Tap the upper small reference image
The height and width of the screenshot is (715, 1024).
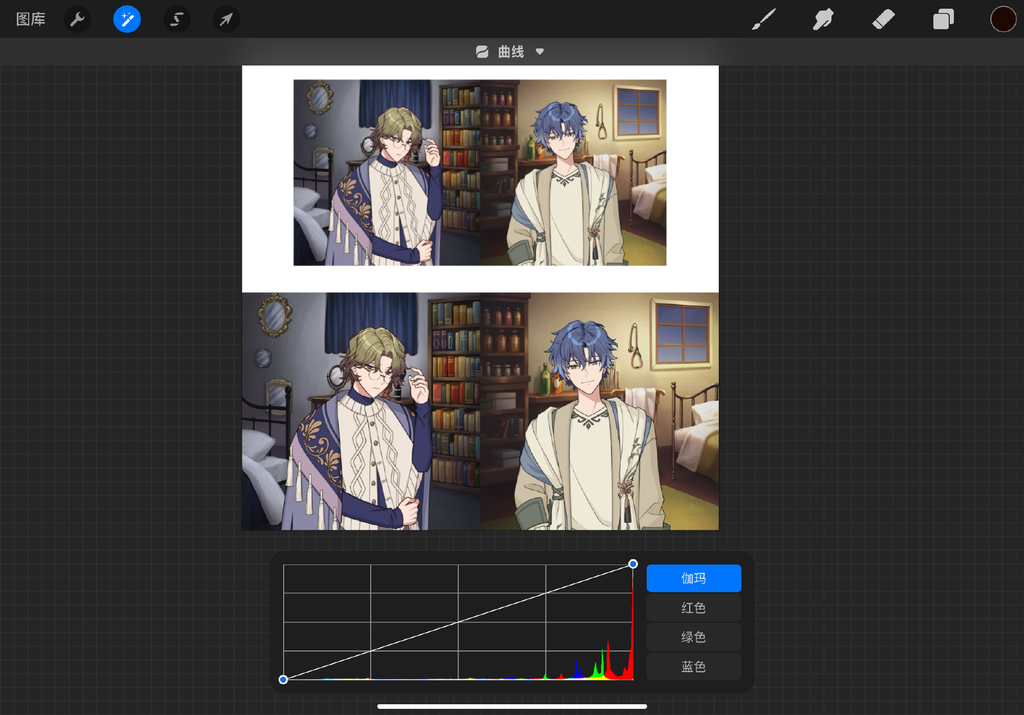(x=480, y=172)
